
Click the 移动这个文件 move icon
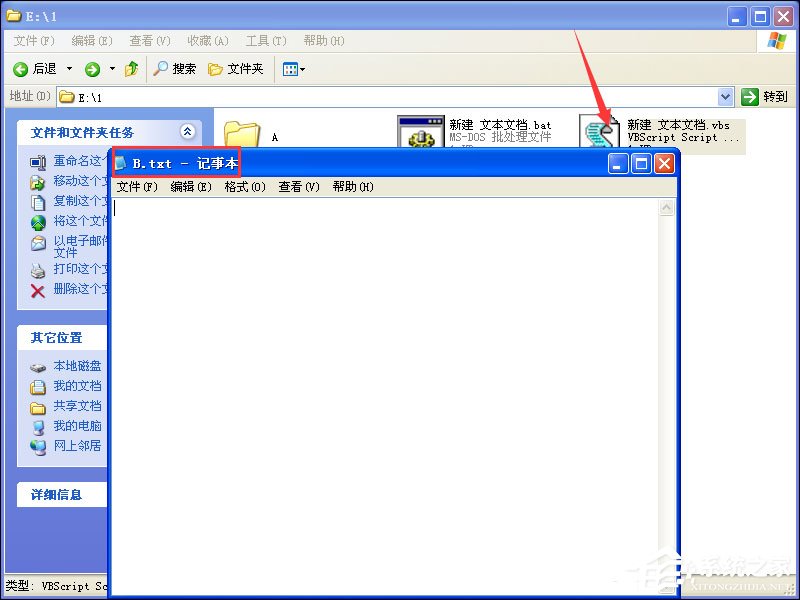[x=38, y=182]
